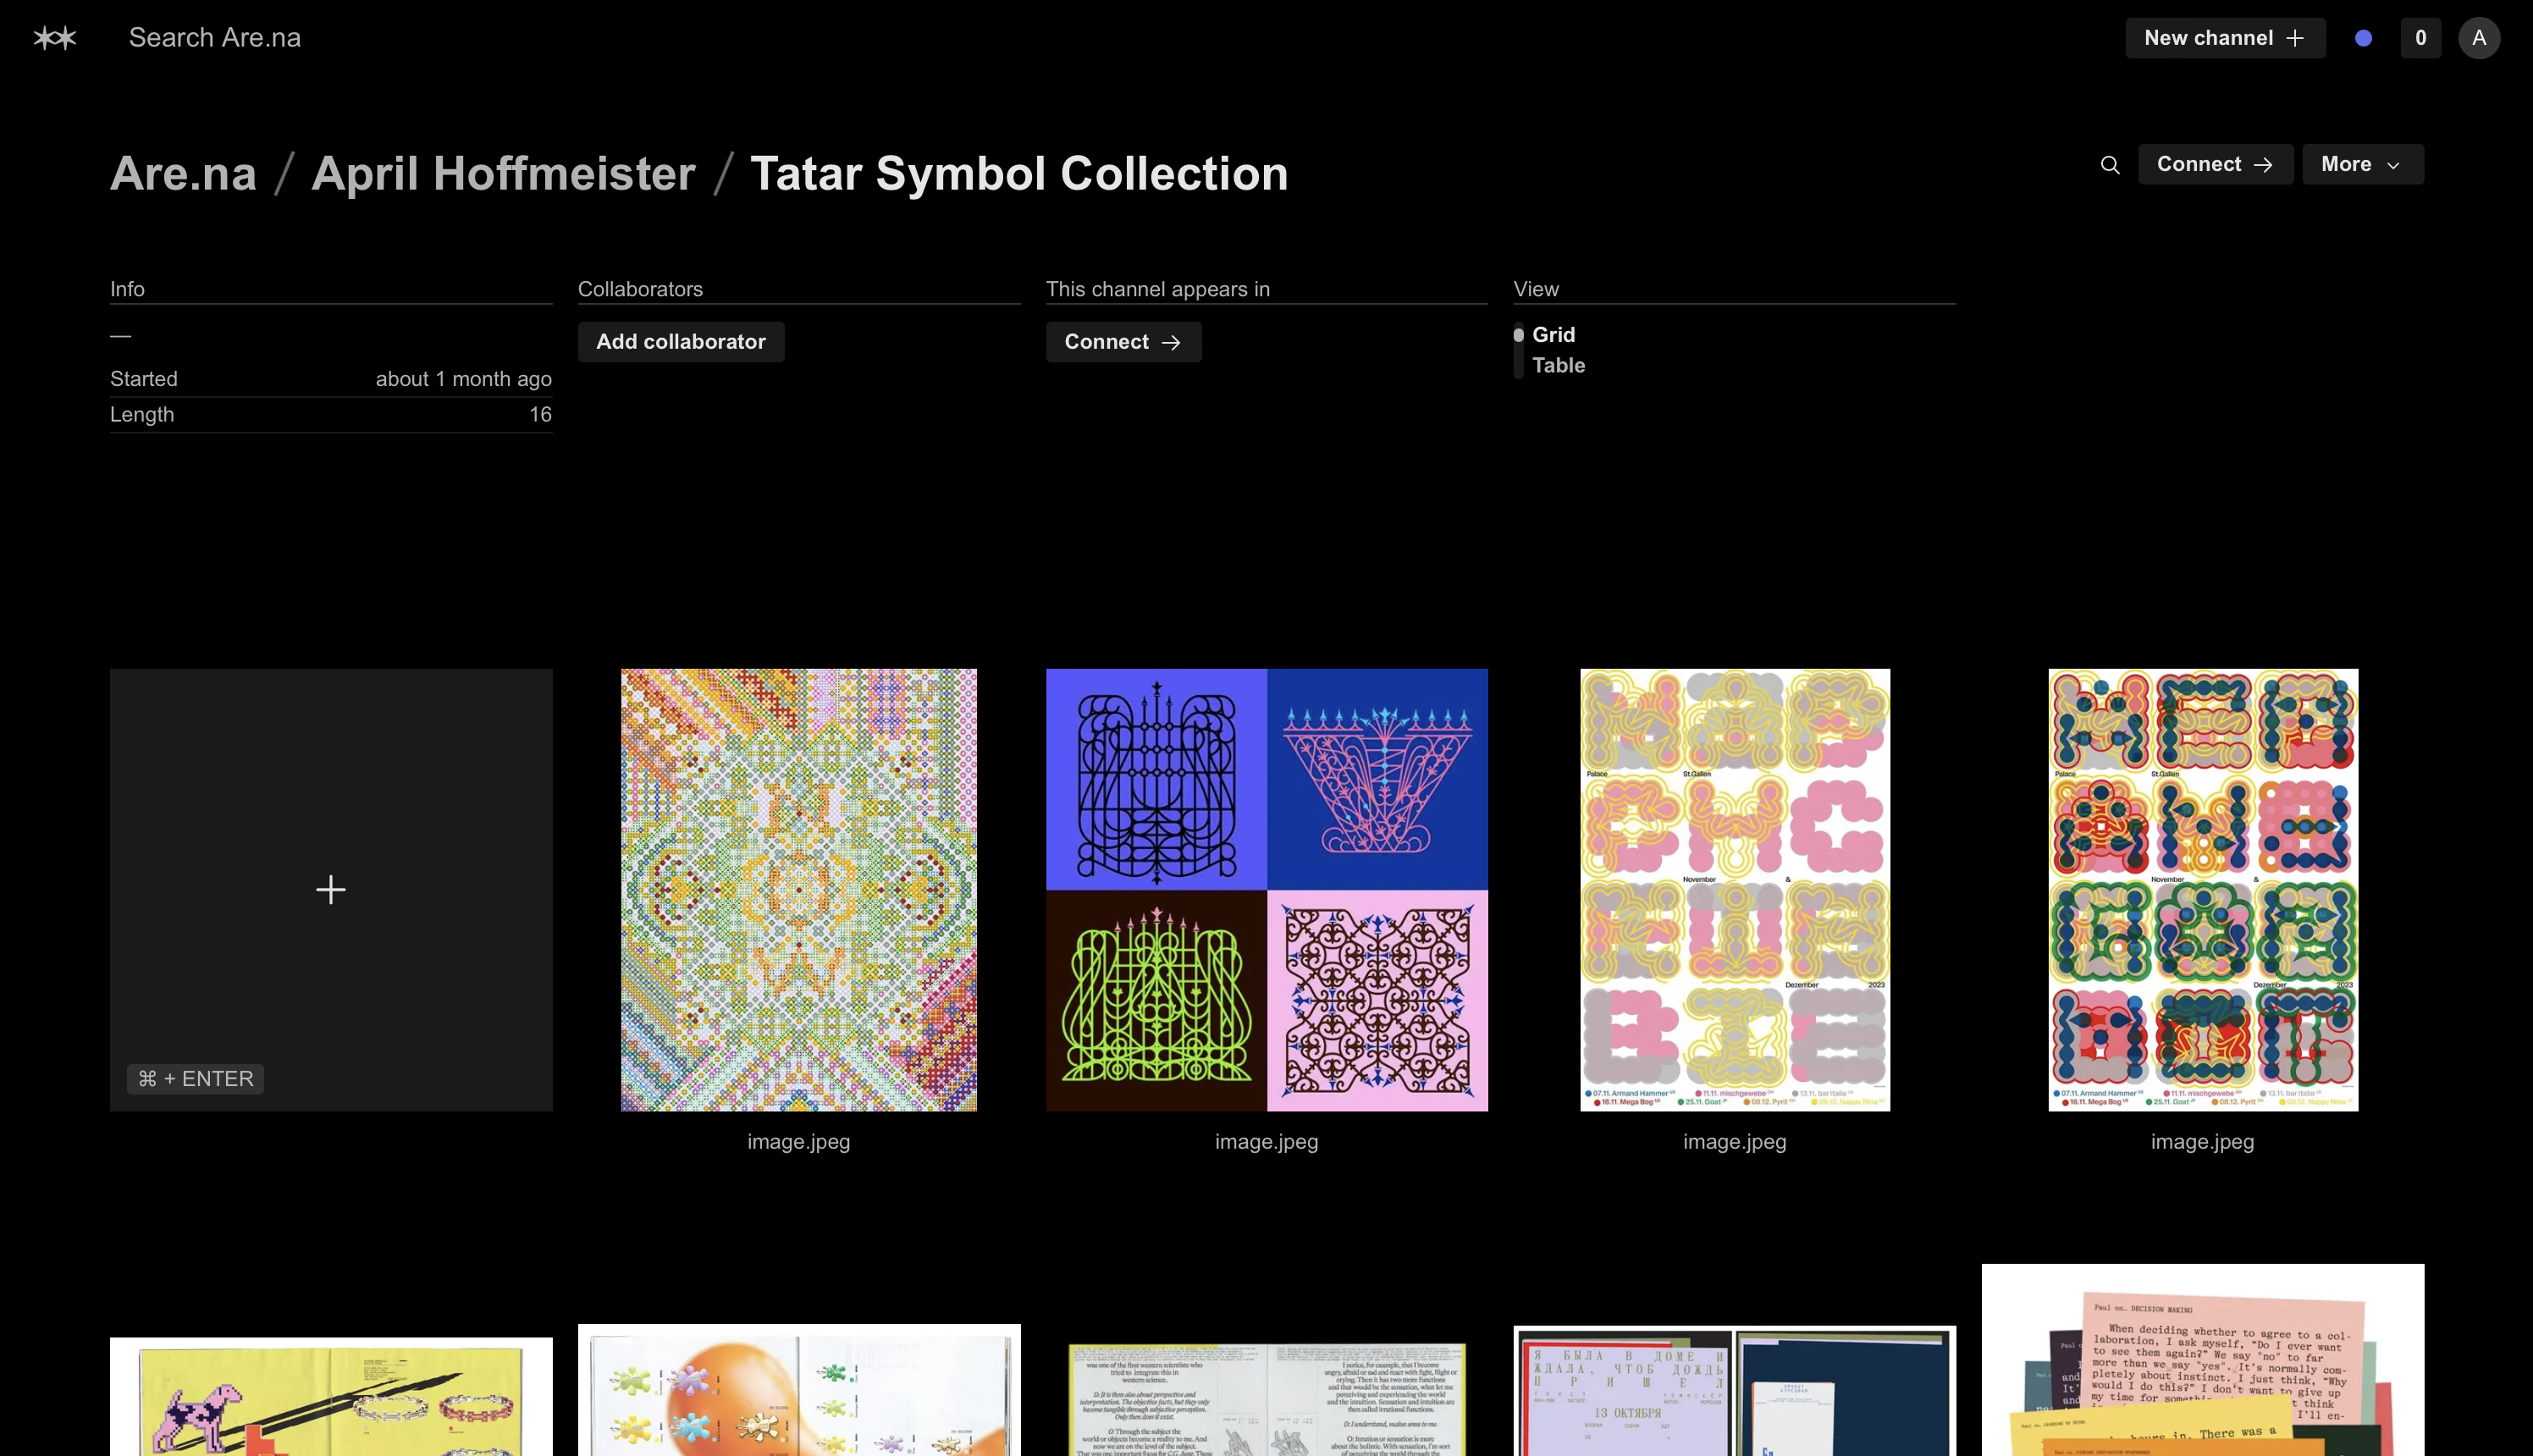
Task: Focus the Search Are.na field
Action: [215, 38]
